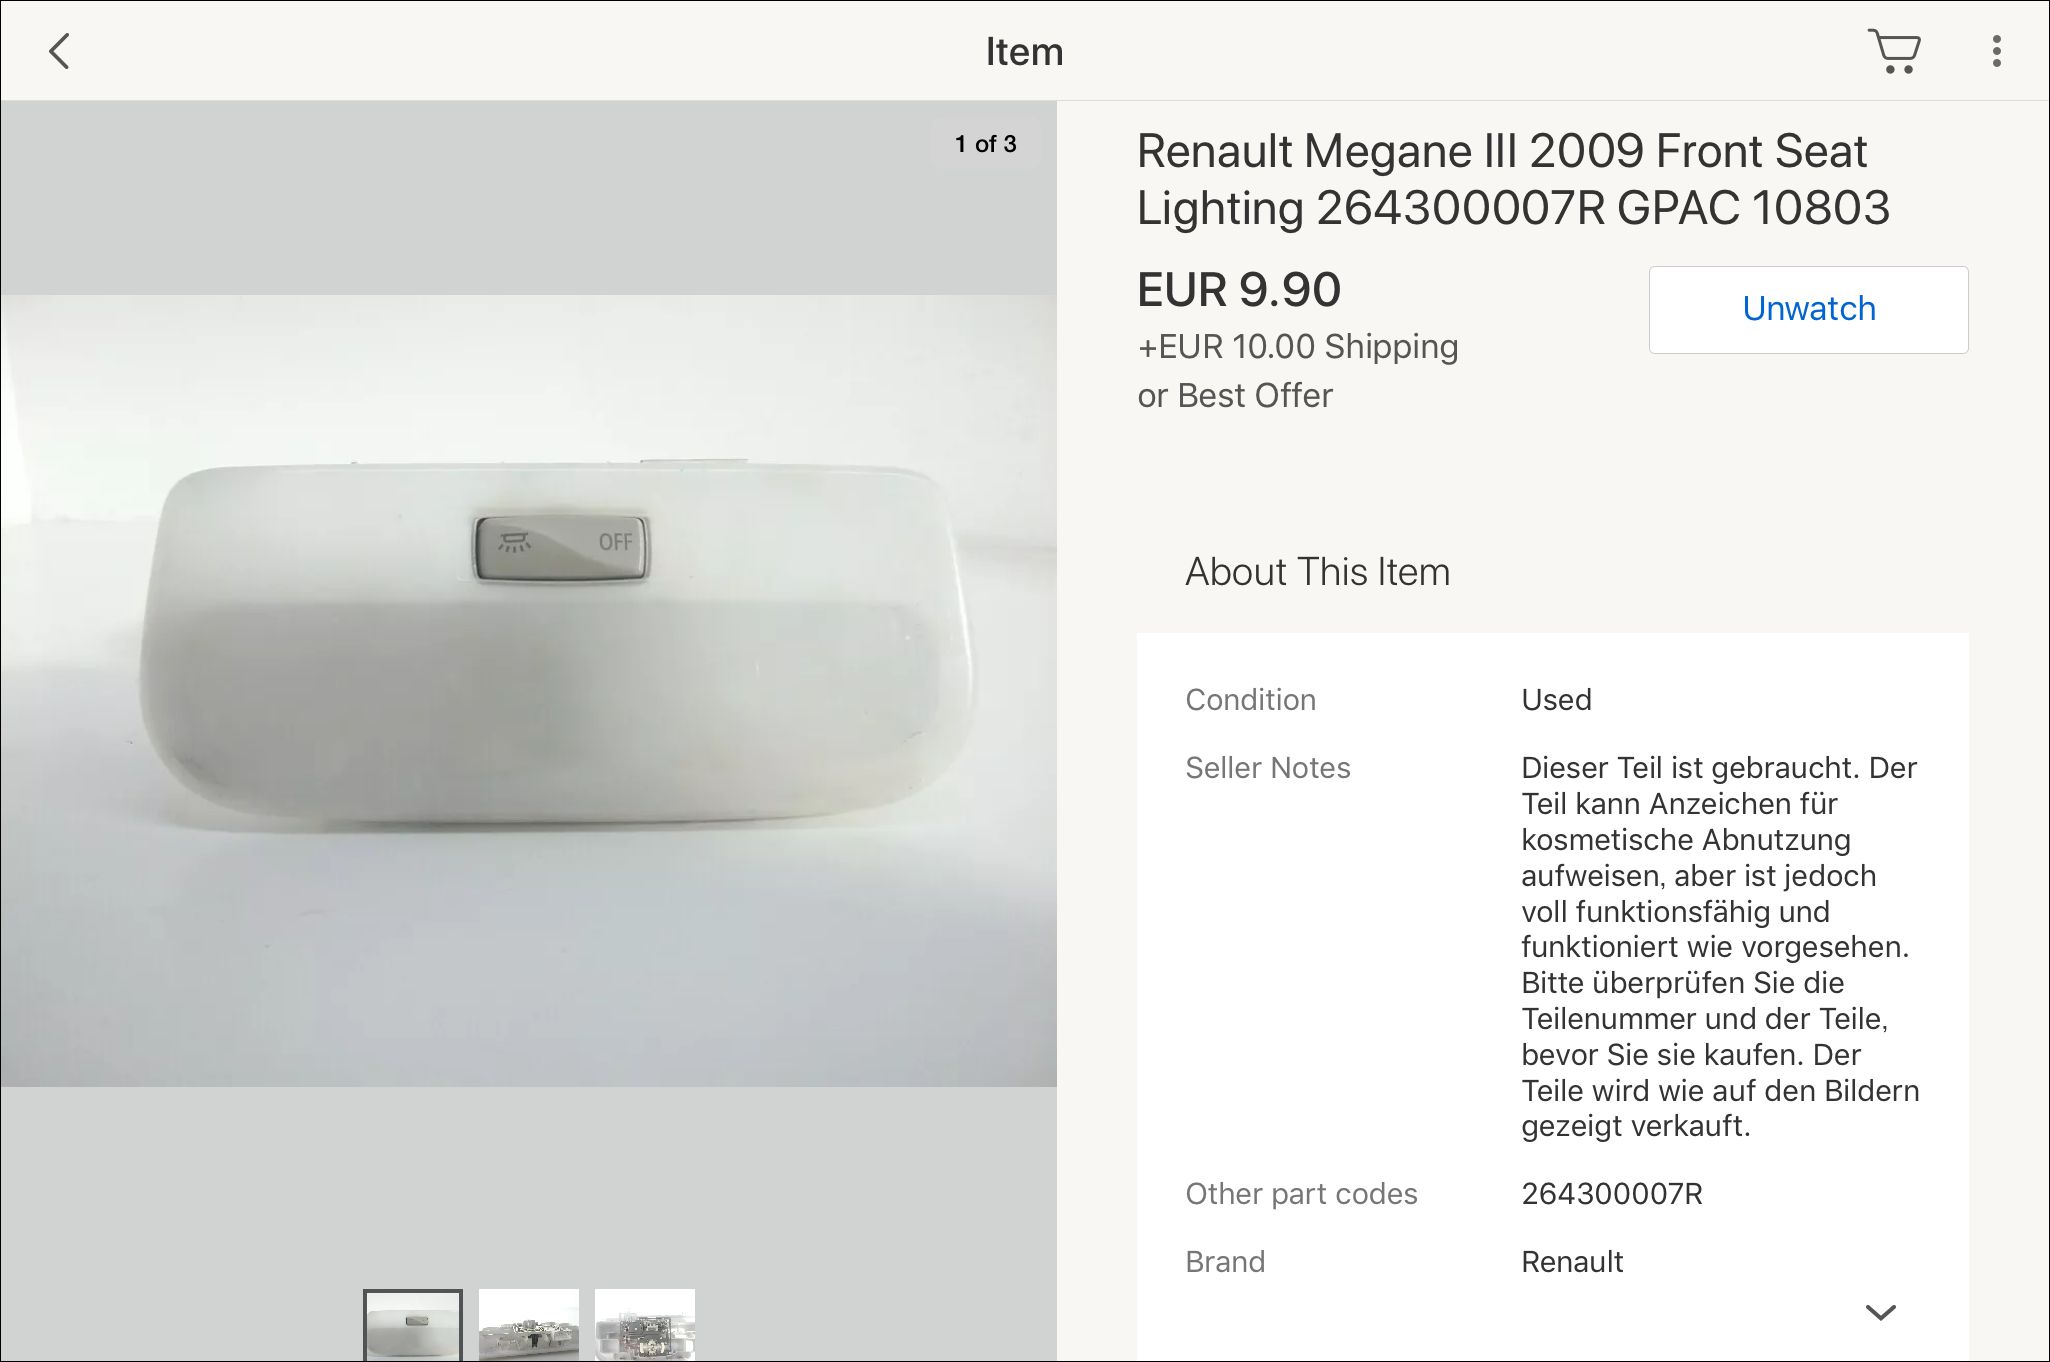Open the three-dot overflow menu

tap(1996, 51)
